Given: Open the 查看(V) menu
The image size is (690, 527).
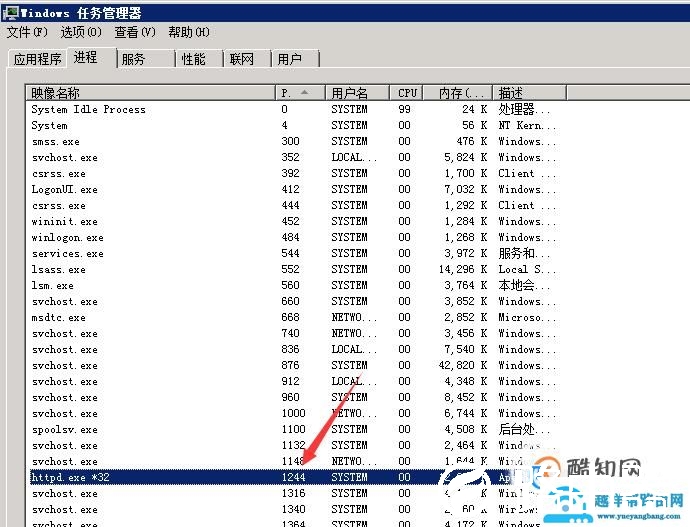Looking at the screenshot, I should (135, 32).
